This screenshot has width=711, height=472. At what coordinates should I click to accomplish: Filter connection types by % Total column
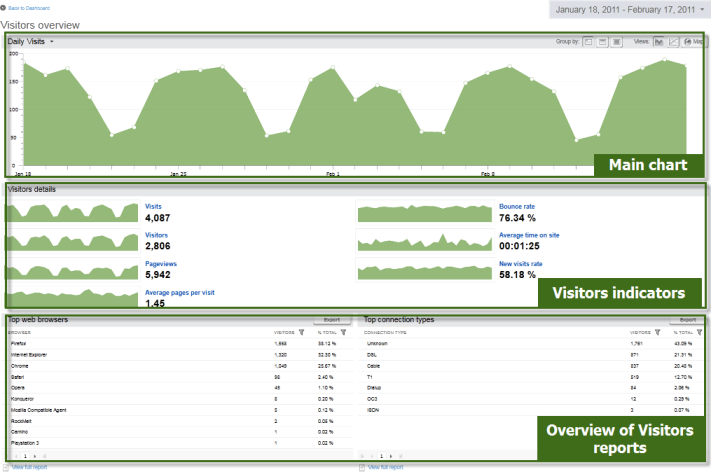[x=699, y=331]
